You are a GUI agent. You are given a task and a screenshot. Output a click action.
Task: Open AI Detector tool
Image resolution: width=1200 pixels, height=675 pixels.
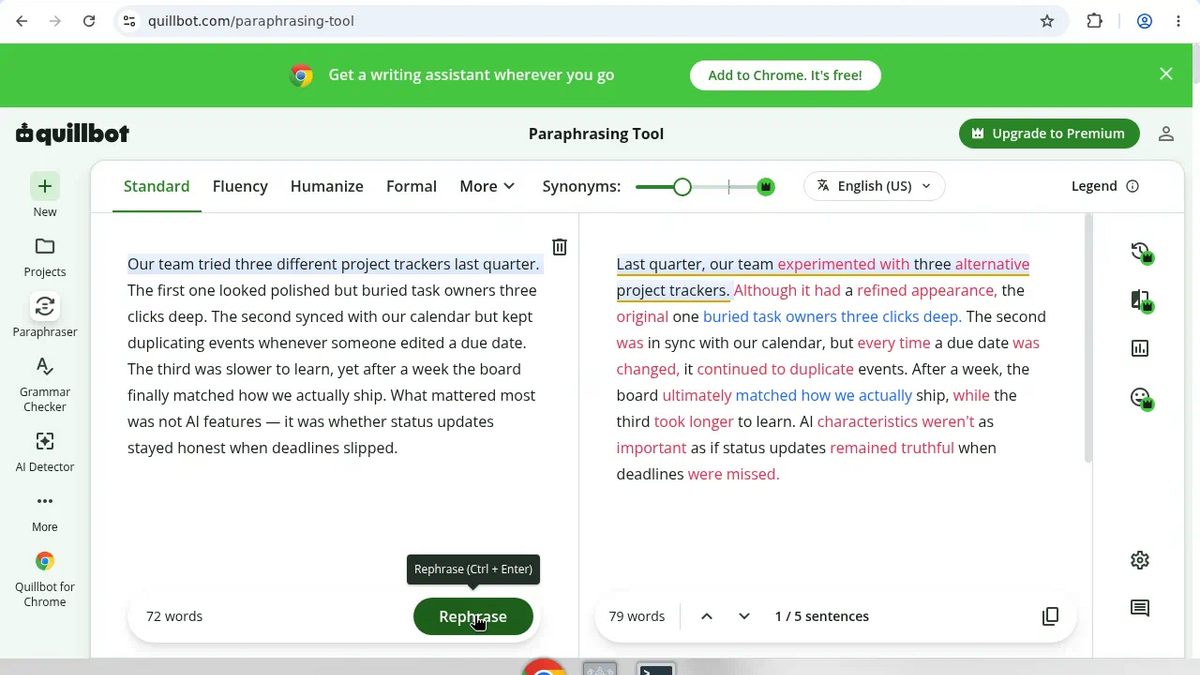(45, 452)
